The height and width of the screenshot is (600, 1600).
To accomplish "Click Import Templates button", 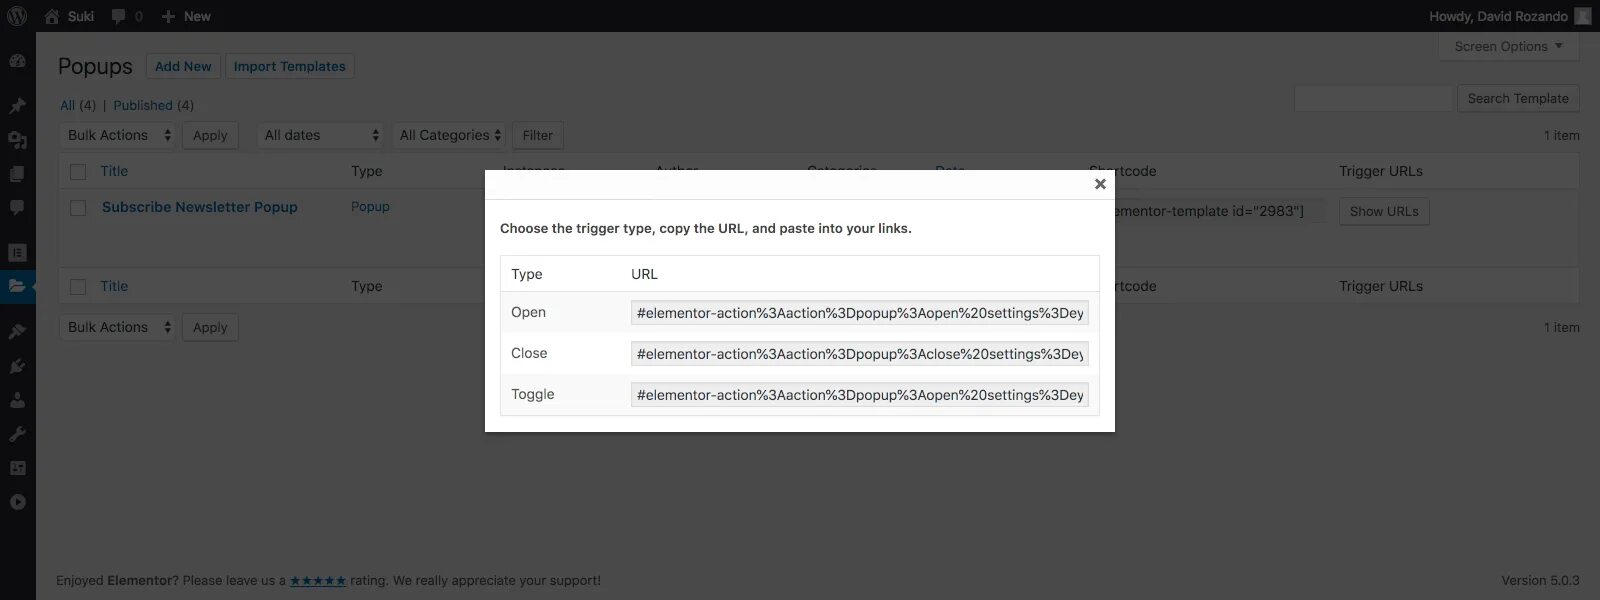I will [x=289, y=66].
